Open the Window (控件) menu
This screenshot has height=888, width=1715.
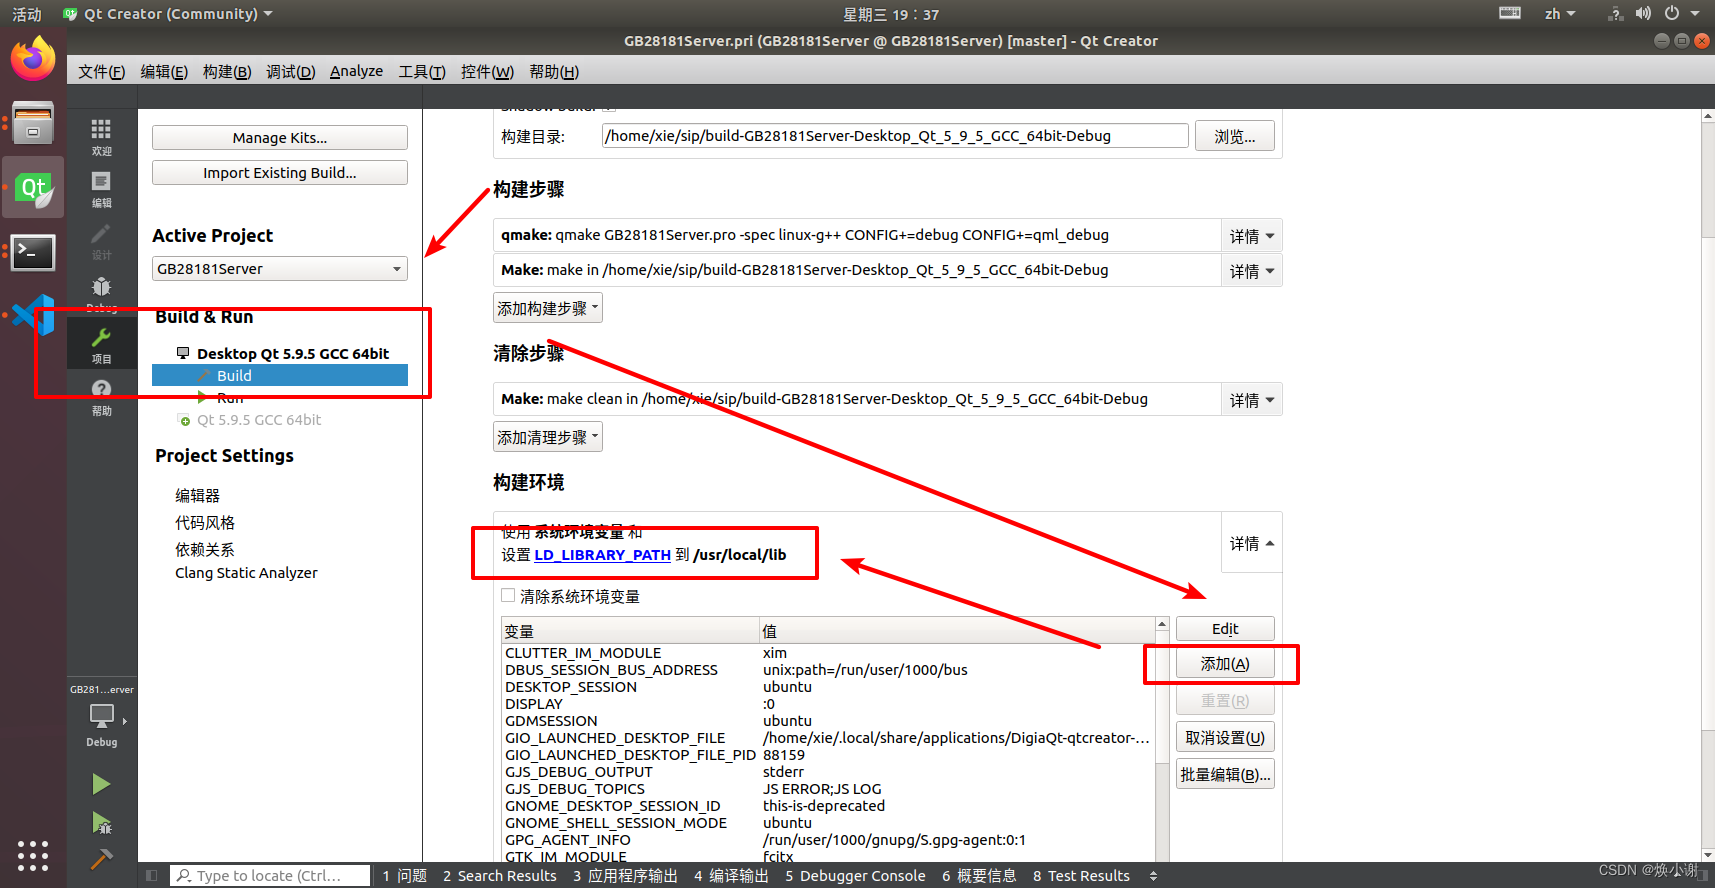(487, 71)
